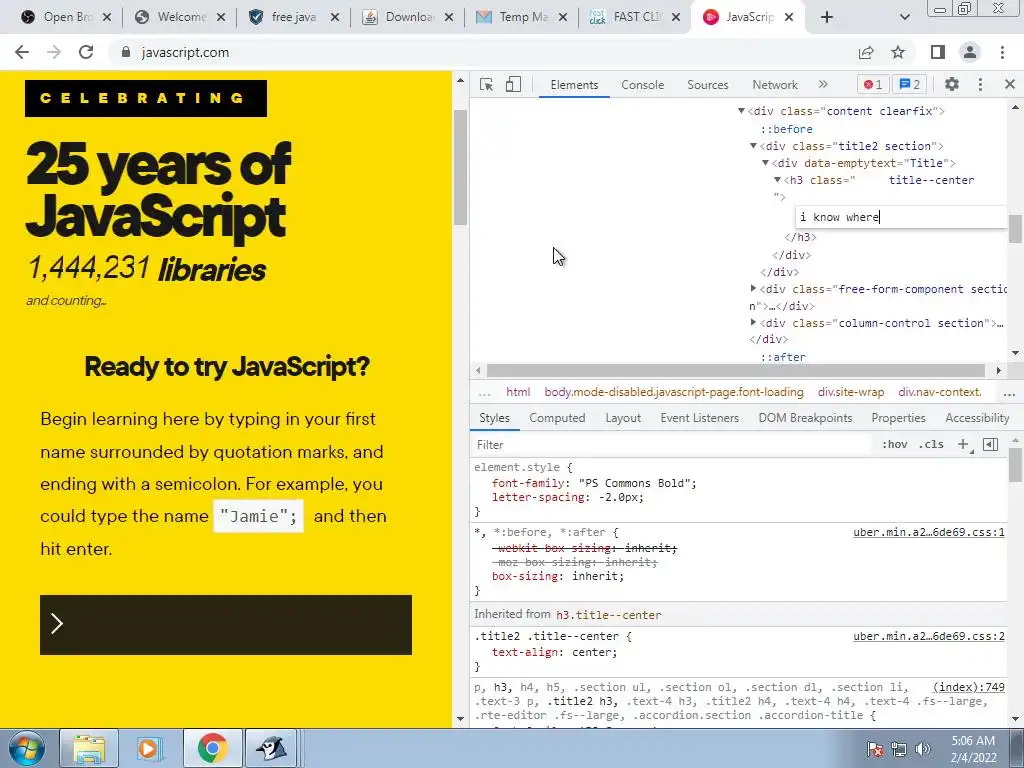
Task: Go forward in browser history
Action: point(54,52)
